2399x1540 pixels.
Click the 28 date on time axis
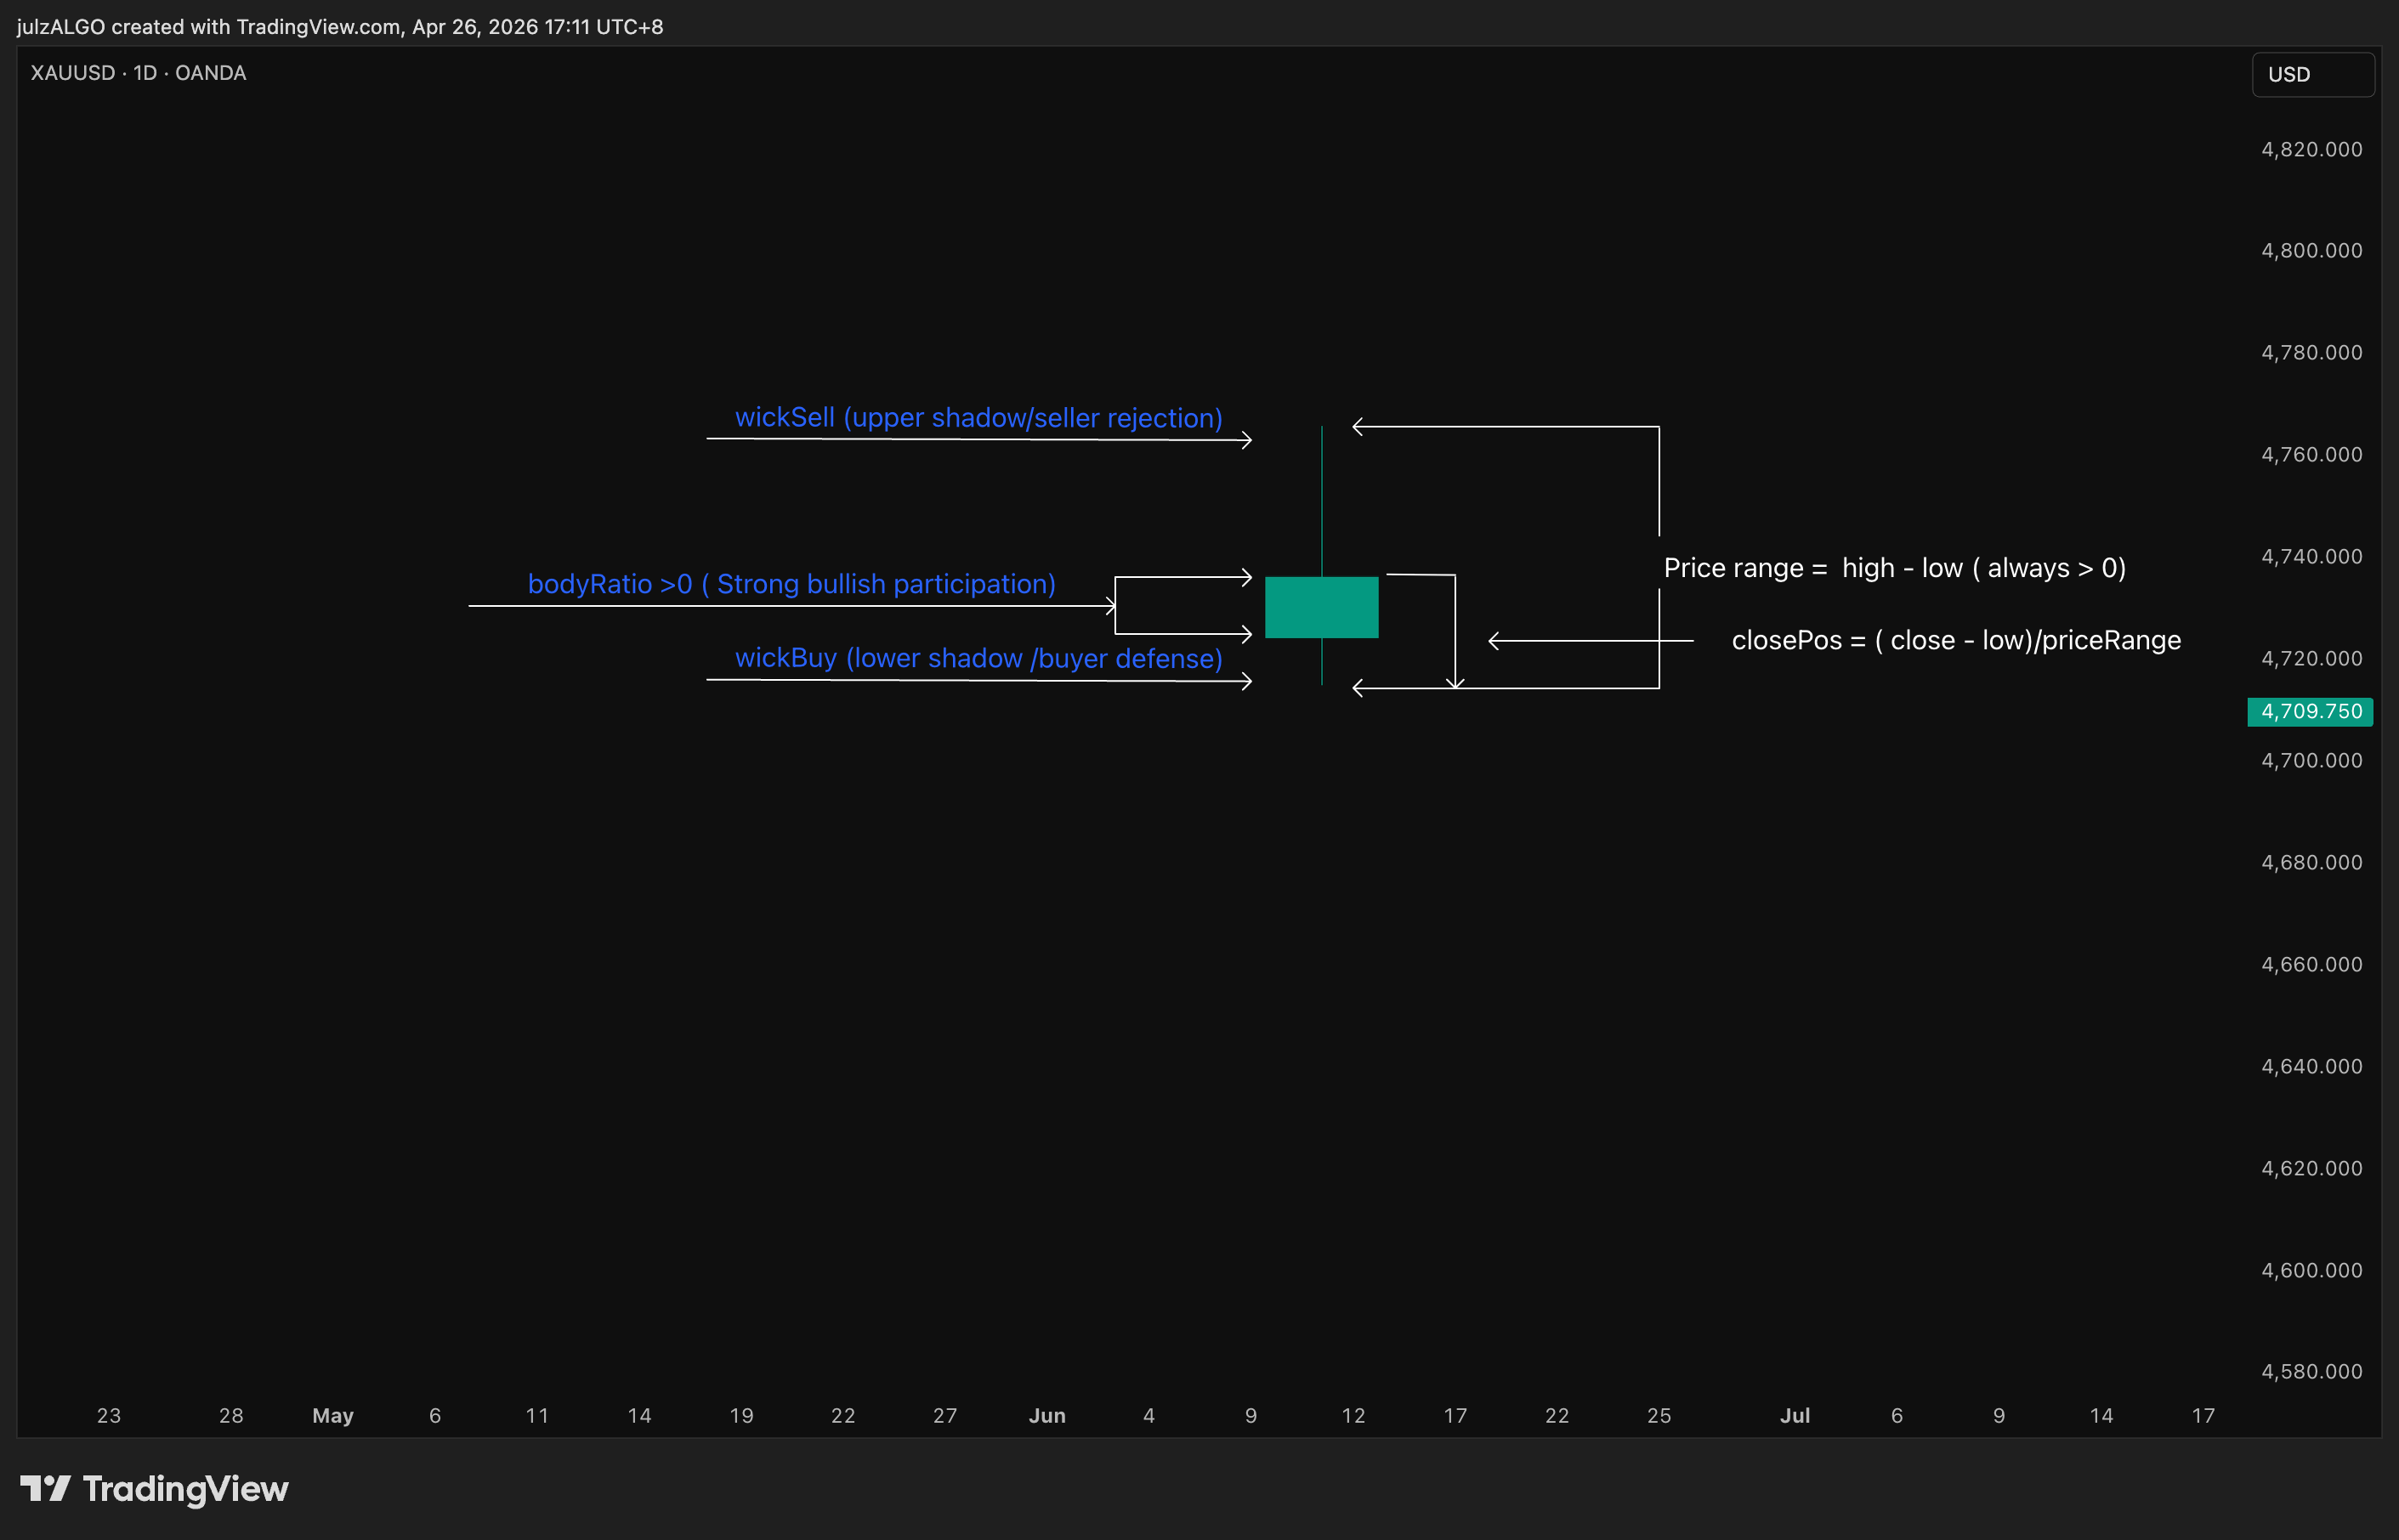tap(231, 1416)
